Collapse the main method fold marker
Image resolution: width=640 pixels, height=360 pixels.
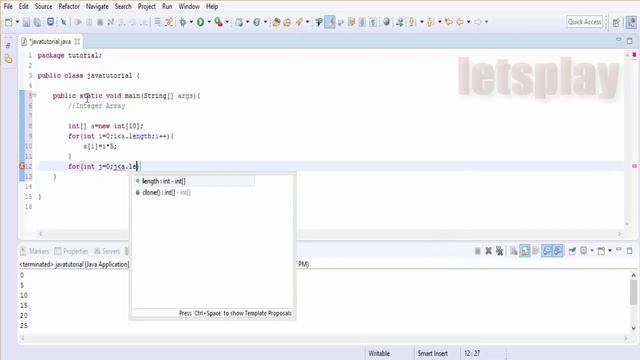35,96
